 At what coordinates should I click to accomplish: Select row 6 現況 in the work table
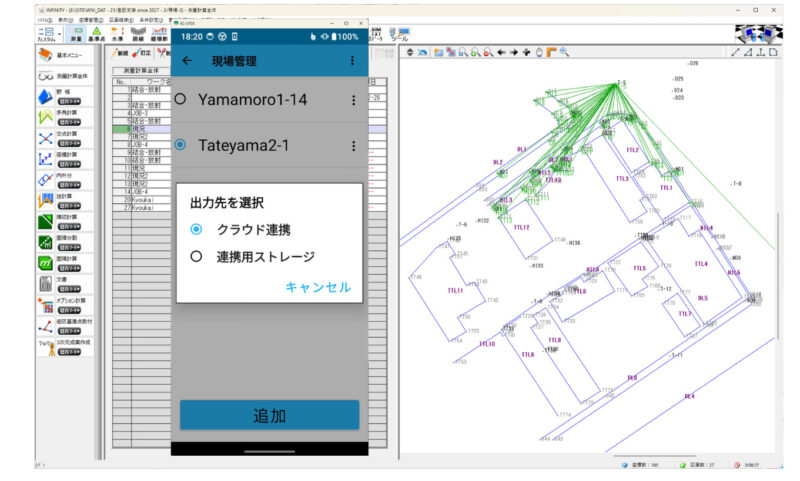(135, 129)
